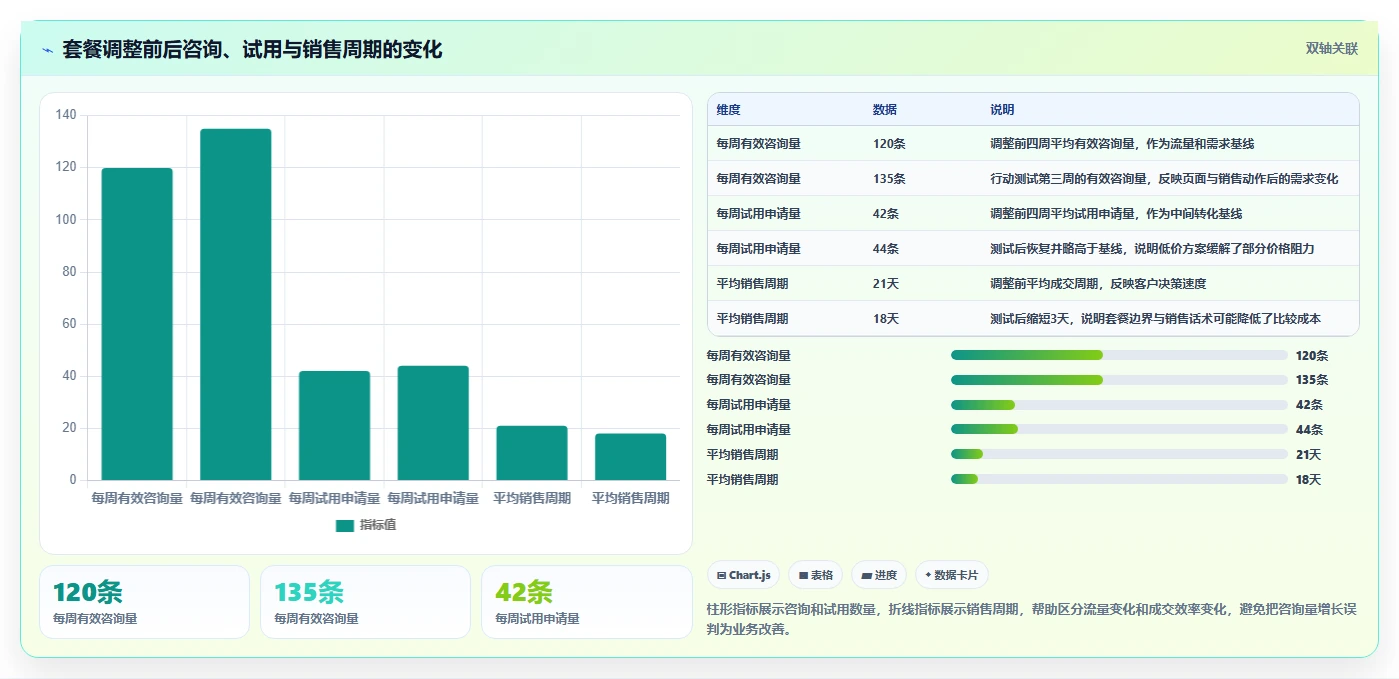Click the 140 label on the y-axis
Image resolution: width=1399 pixels, height=679 pixels.
tap(66, 115)
